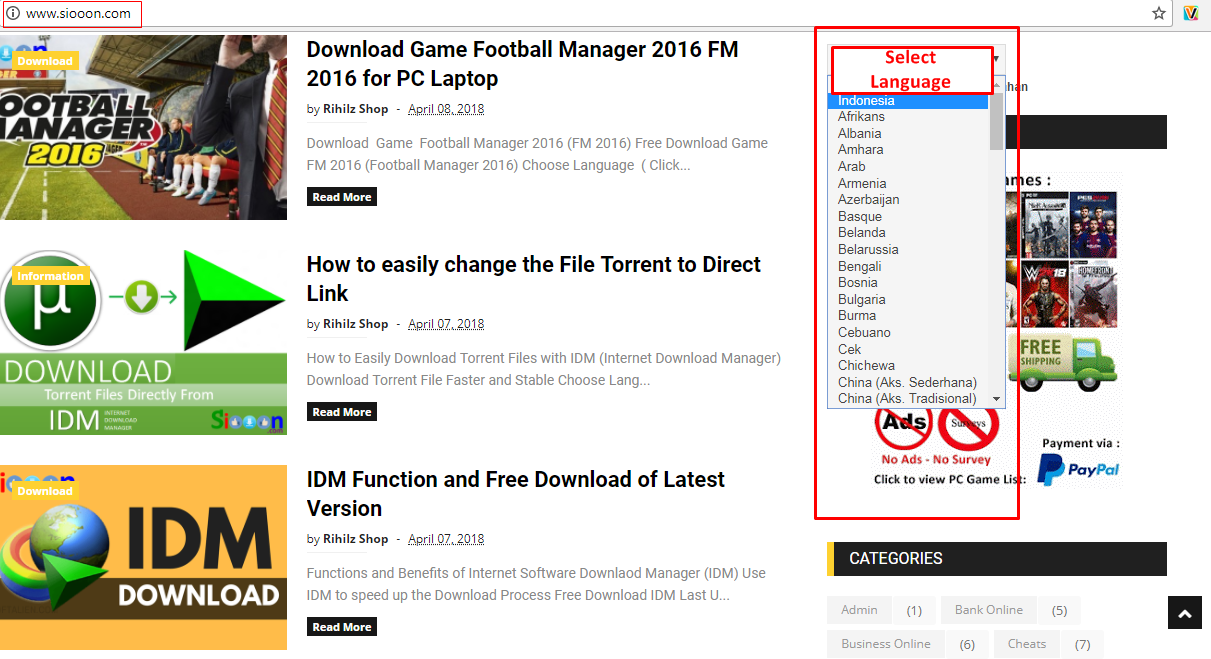Select Armenia language option
This screenshot has height=659, width=1211.
point(908,183)
